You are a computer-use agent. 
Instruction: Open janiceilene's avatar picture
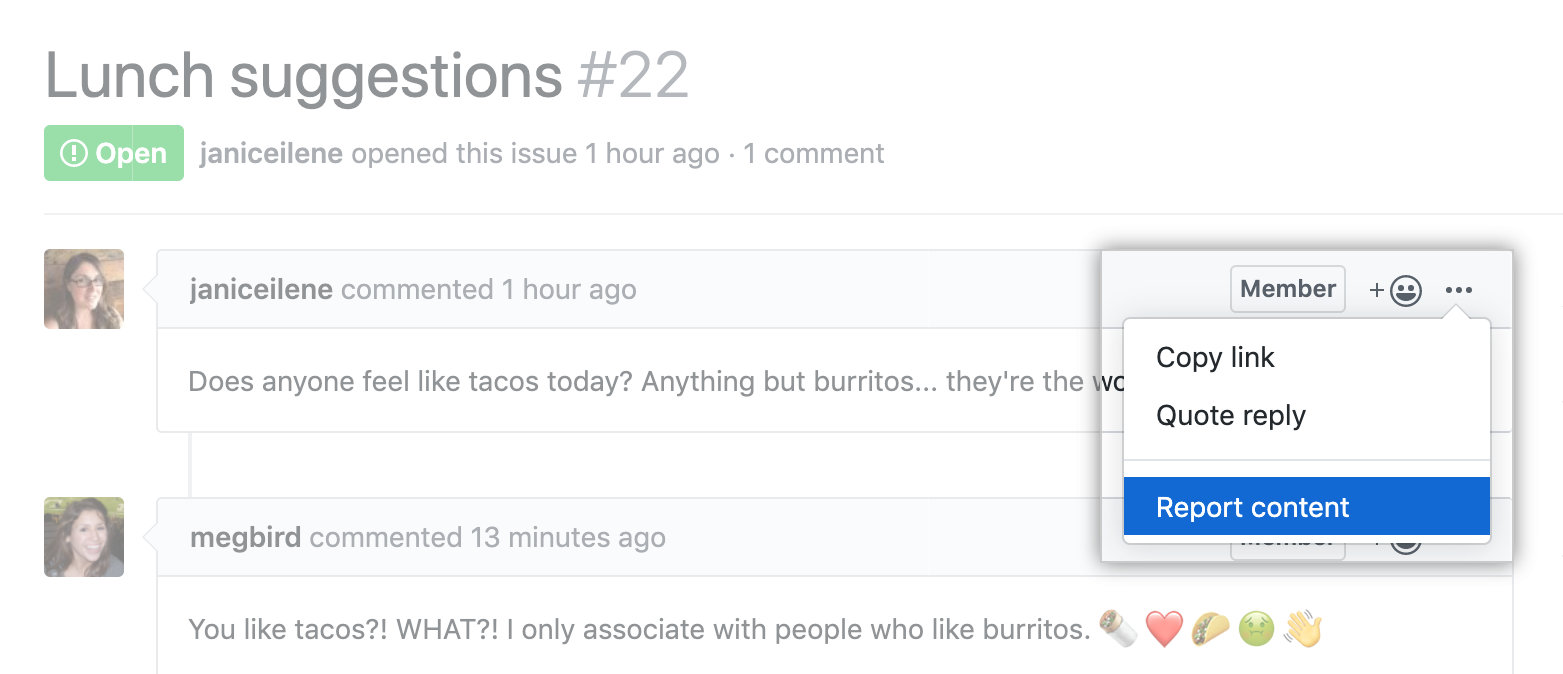coord(83,289)
